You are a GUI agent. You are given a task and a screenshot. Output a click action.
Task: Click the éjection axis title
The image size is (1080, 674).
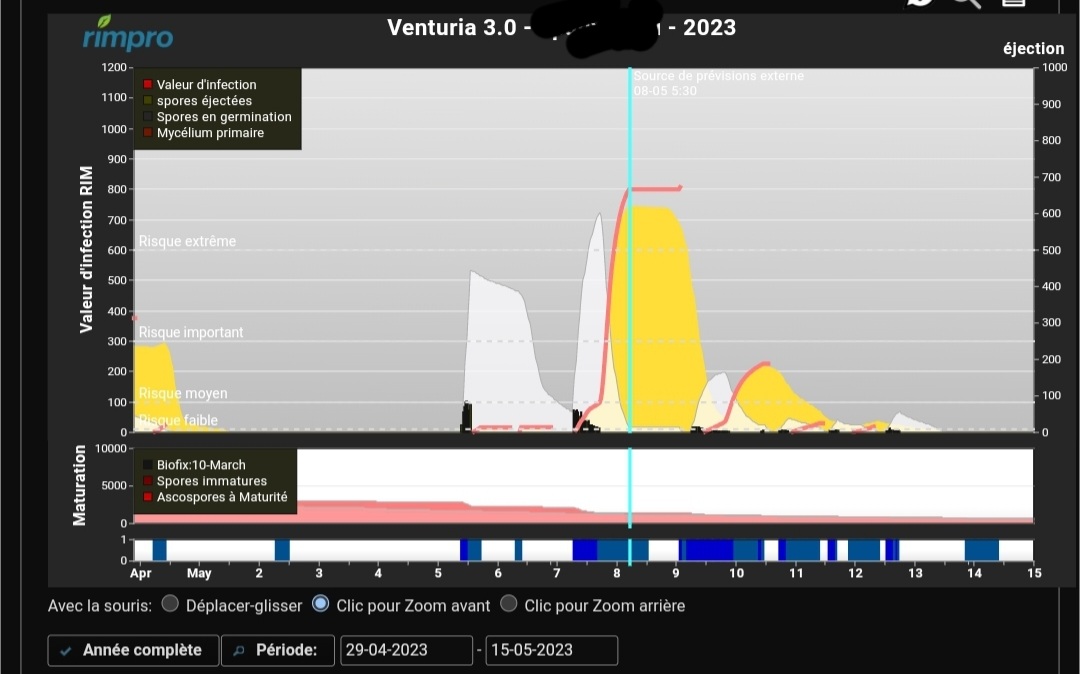pos(1033,49)
